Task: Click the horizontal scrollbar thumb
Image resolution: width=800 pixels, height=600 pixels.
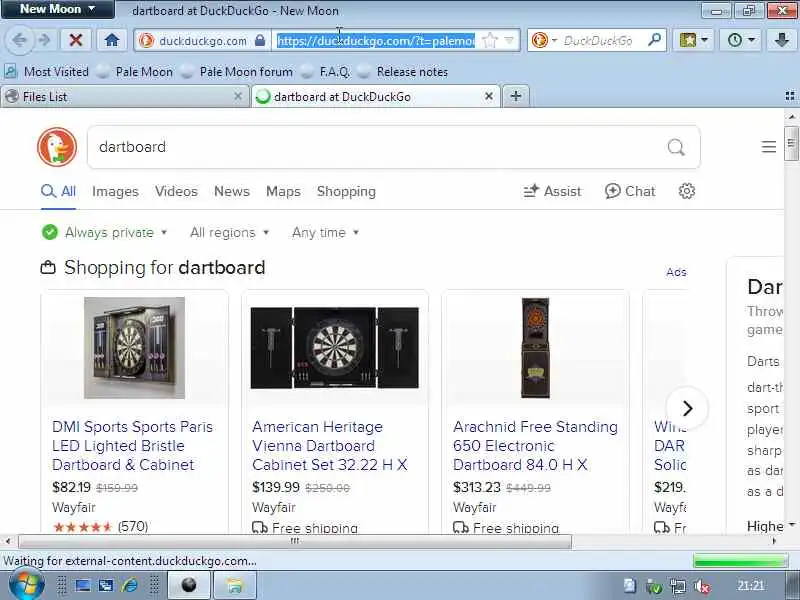Action: coord(295,541)
